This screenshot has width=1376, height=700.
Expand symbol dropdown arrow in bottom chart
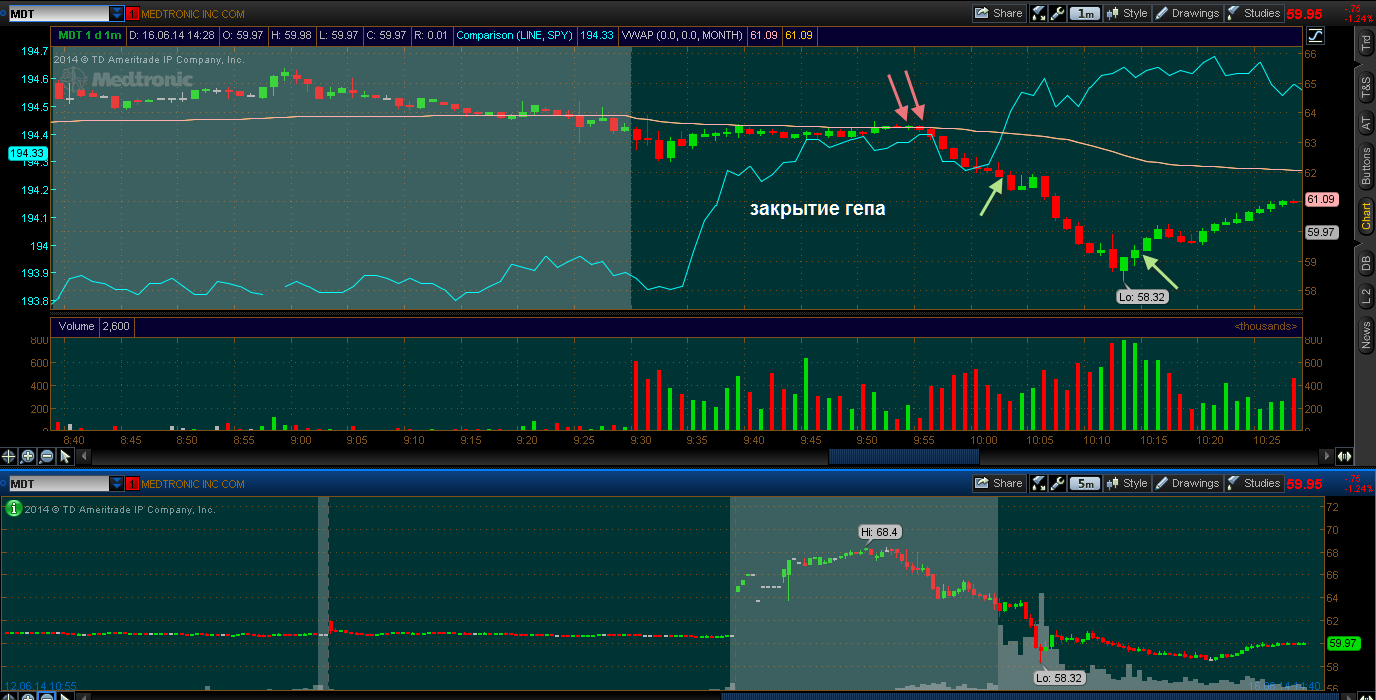pyautogui.click(x=117, y=484)
